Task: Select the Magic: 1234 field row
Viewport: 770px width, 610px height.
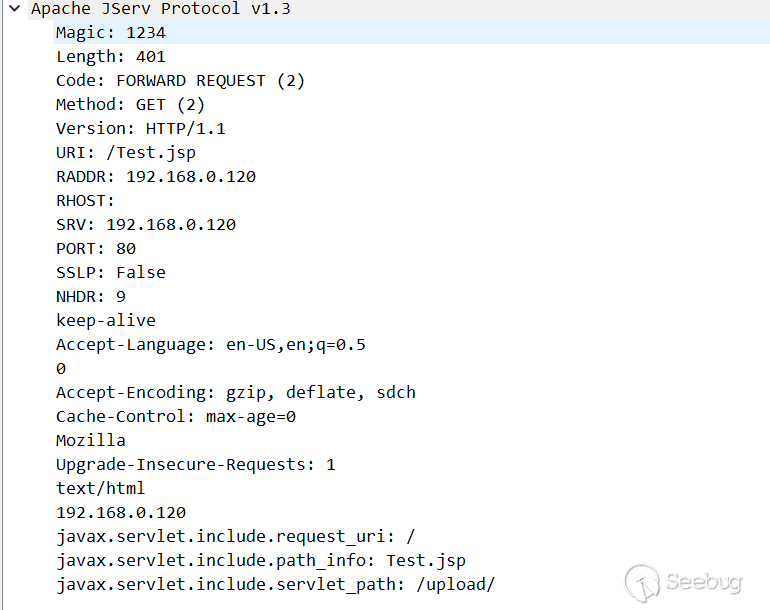Action: click(110, 33)
